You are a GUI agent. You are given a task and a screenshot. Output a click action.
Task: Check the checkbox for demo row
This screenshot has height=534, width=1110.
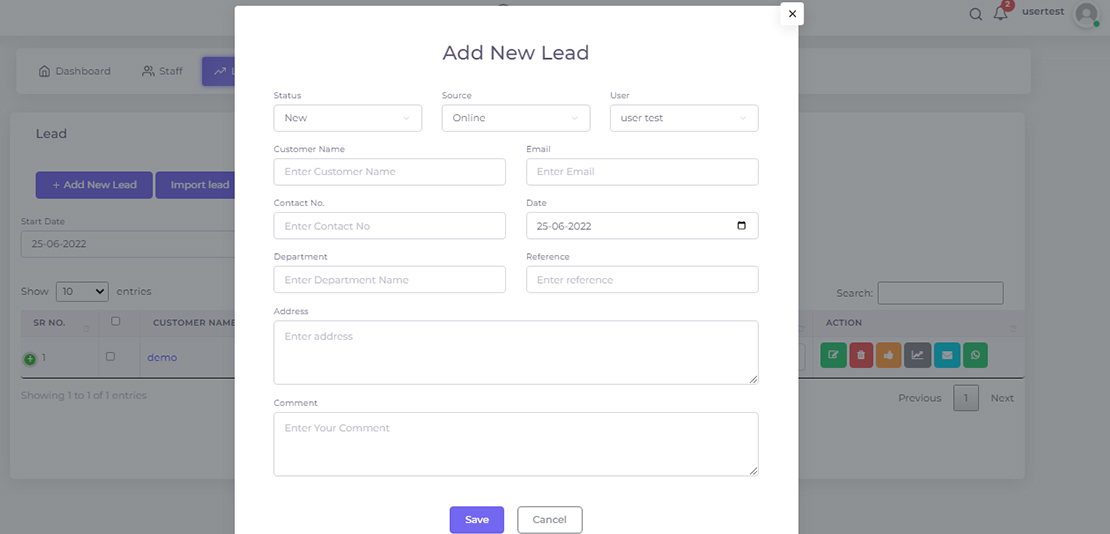(x=110, y=356)
